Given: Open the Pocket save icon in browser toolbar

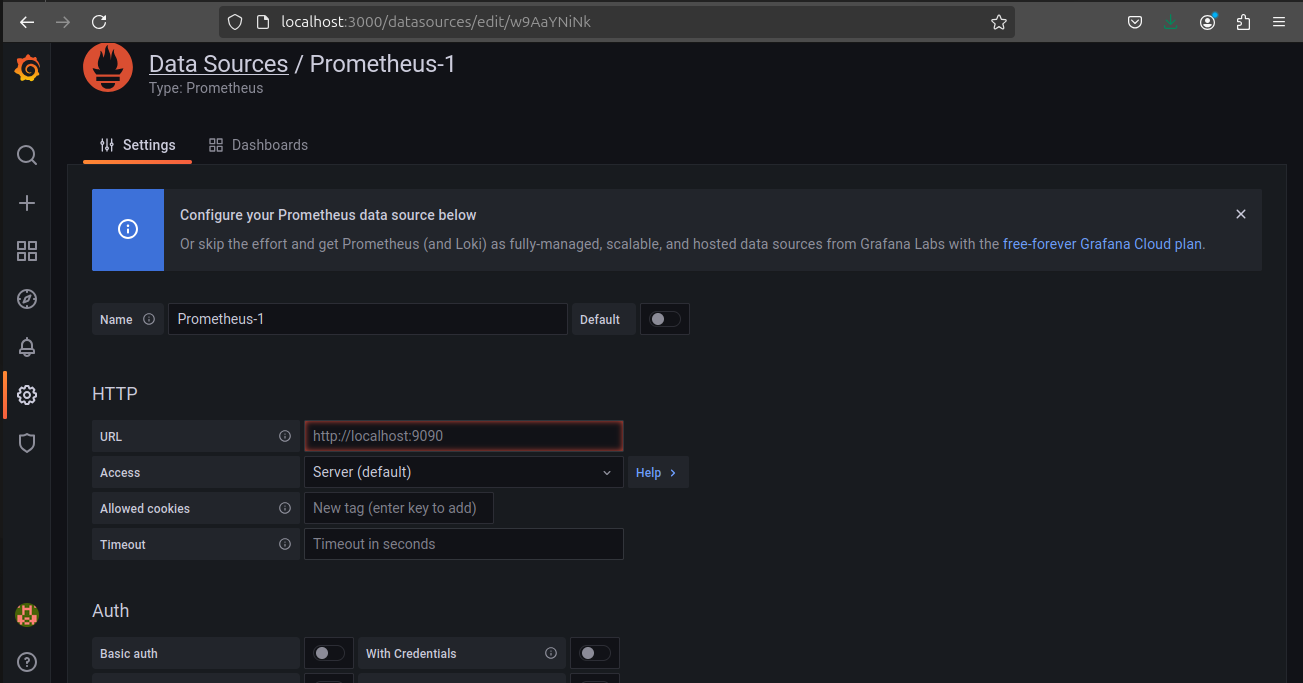Looking at the screenshot, I should [x=1135, y=22].
